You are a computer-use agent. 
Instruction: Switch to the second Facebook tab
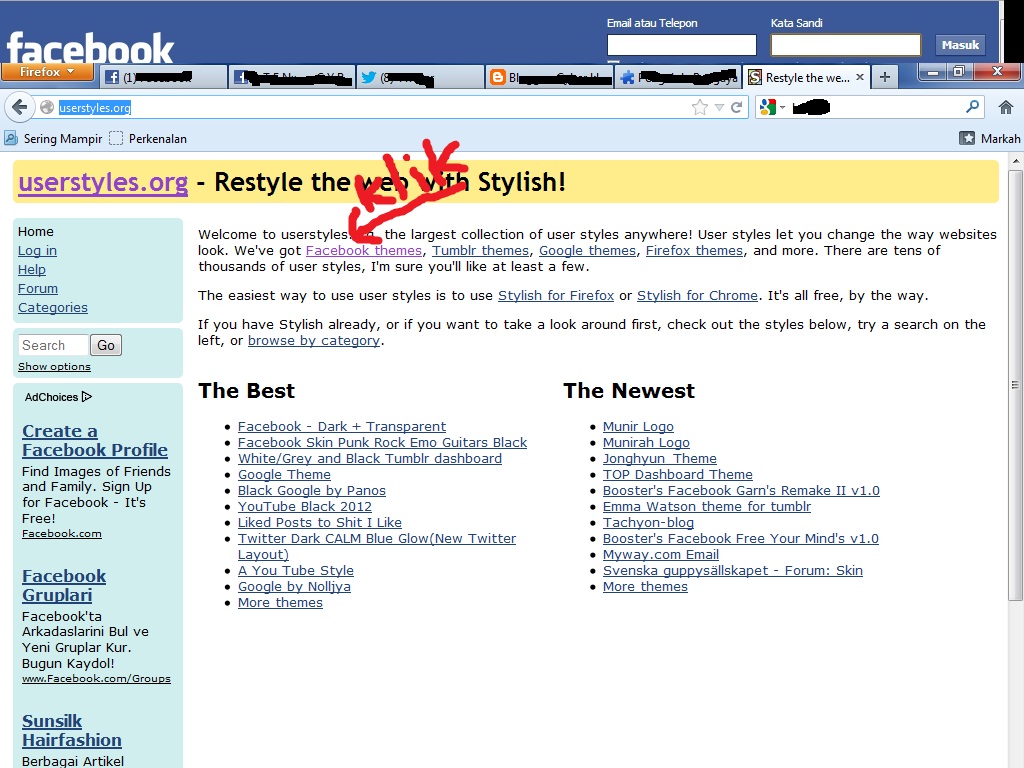pos(292,77)
